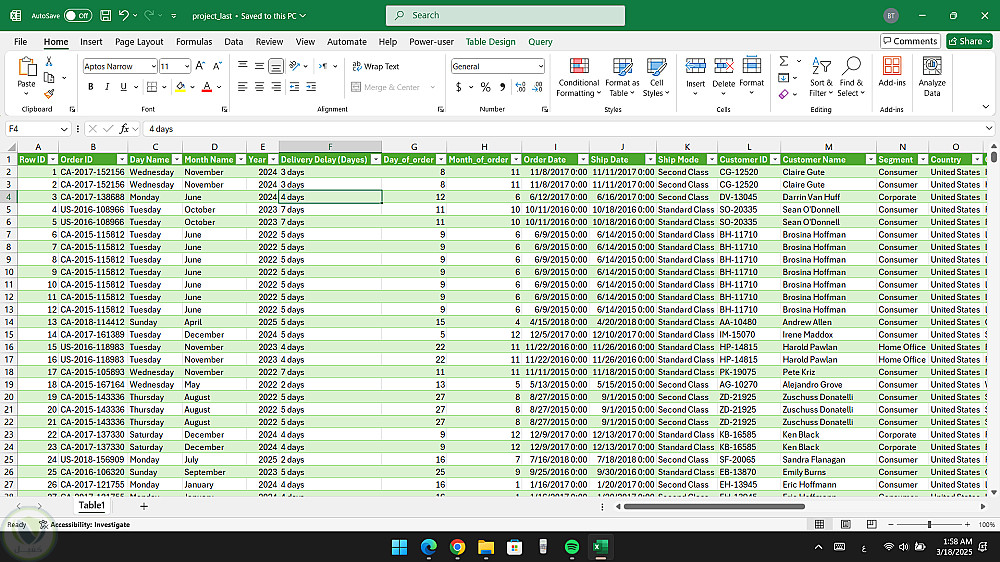Click the Increase Indent icon
Viewport: 1000px width, 562px height.
click(311, 87)
